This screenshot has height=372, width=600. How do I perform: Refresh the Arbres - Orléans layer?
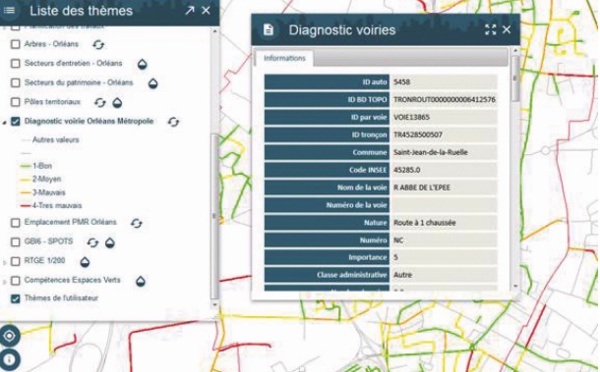(x=98, y=45)
